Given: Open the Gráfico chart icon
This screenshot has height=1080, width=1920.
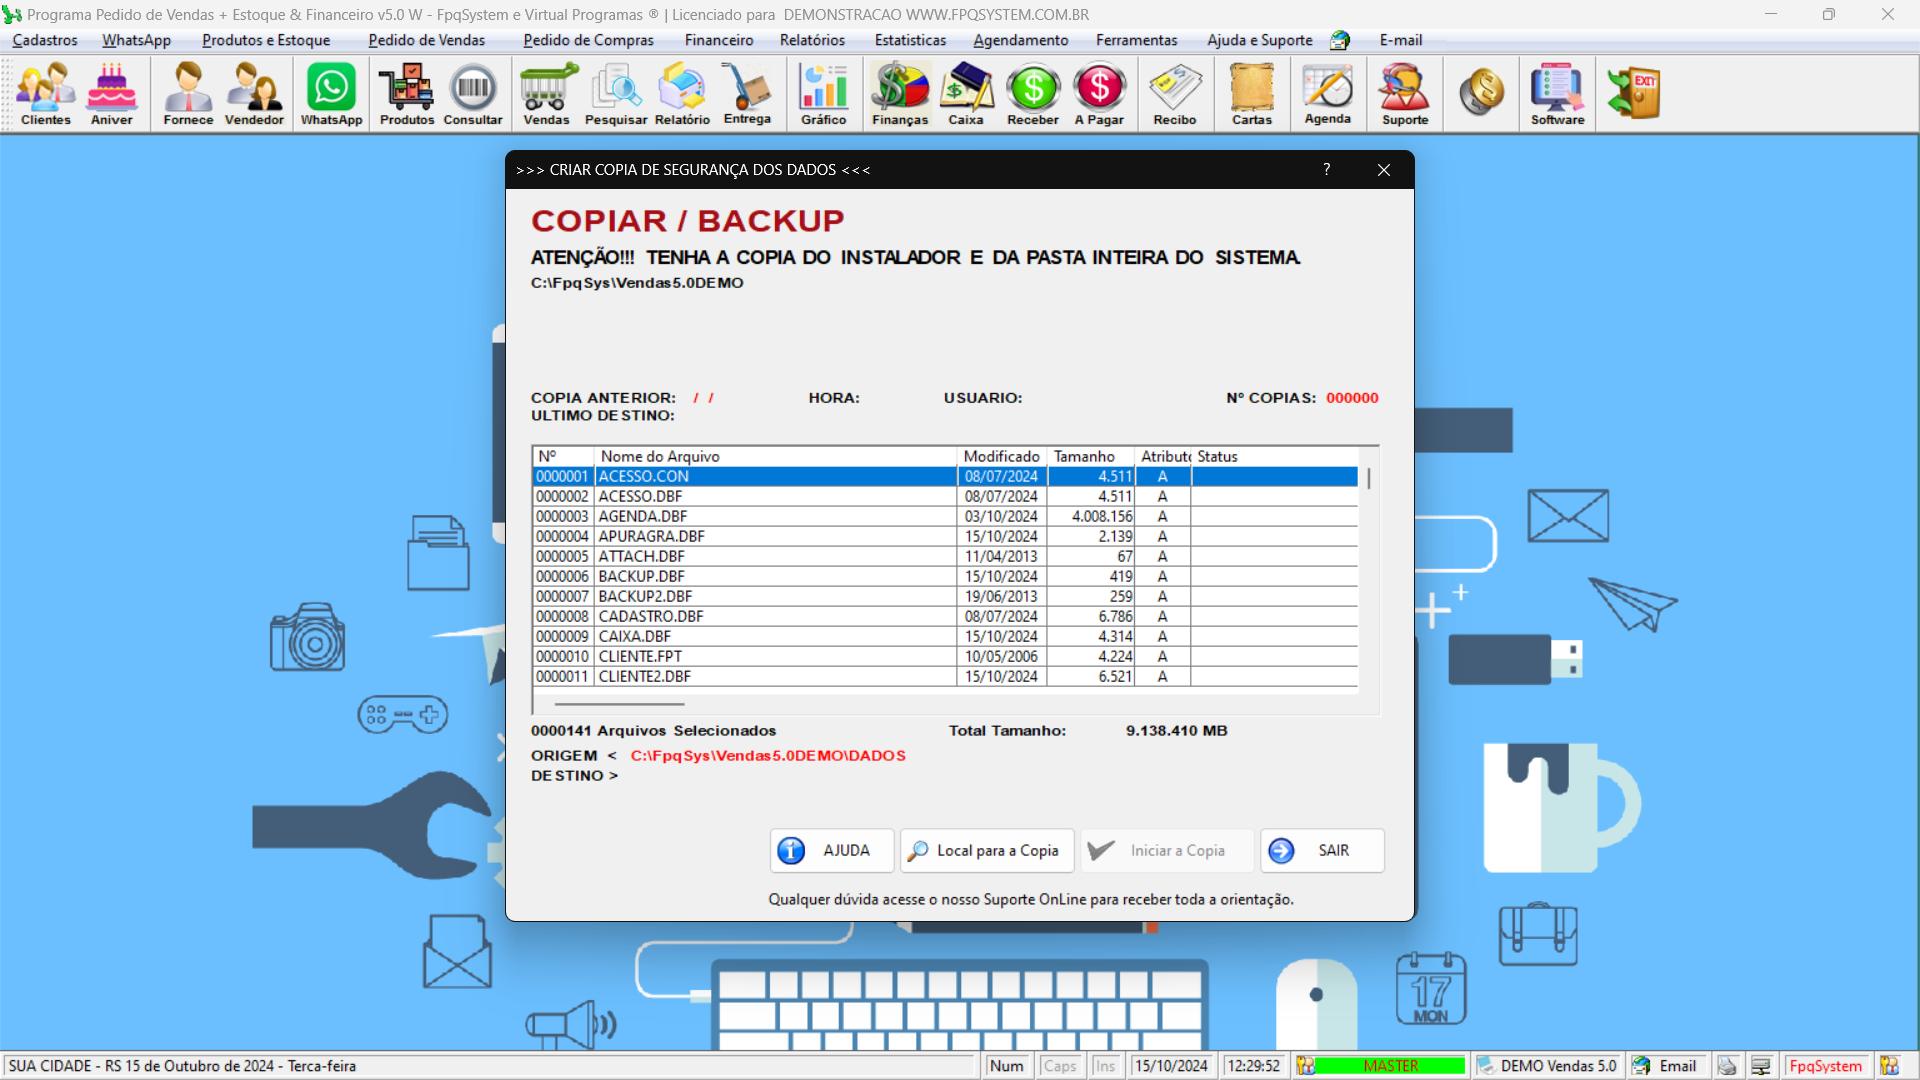Looking at the screenshot, I should 824,94.
